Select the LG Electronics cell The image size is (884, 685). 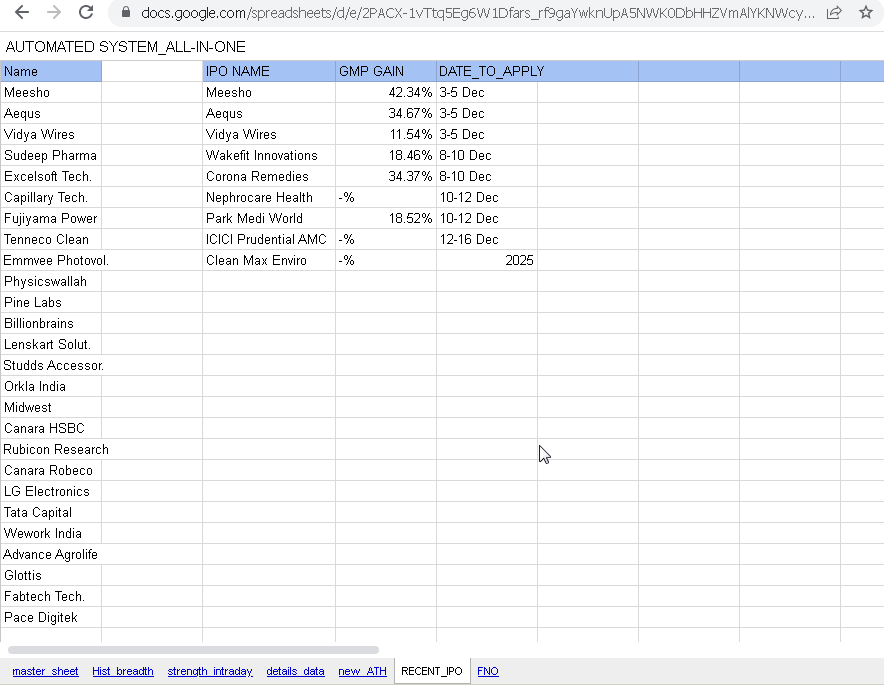51,492
